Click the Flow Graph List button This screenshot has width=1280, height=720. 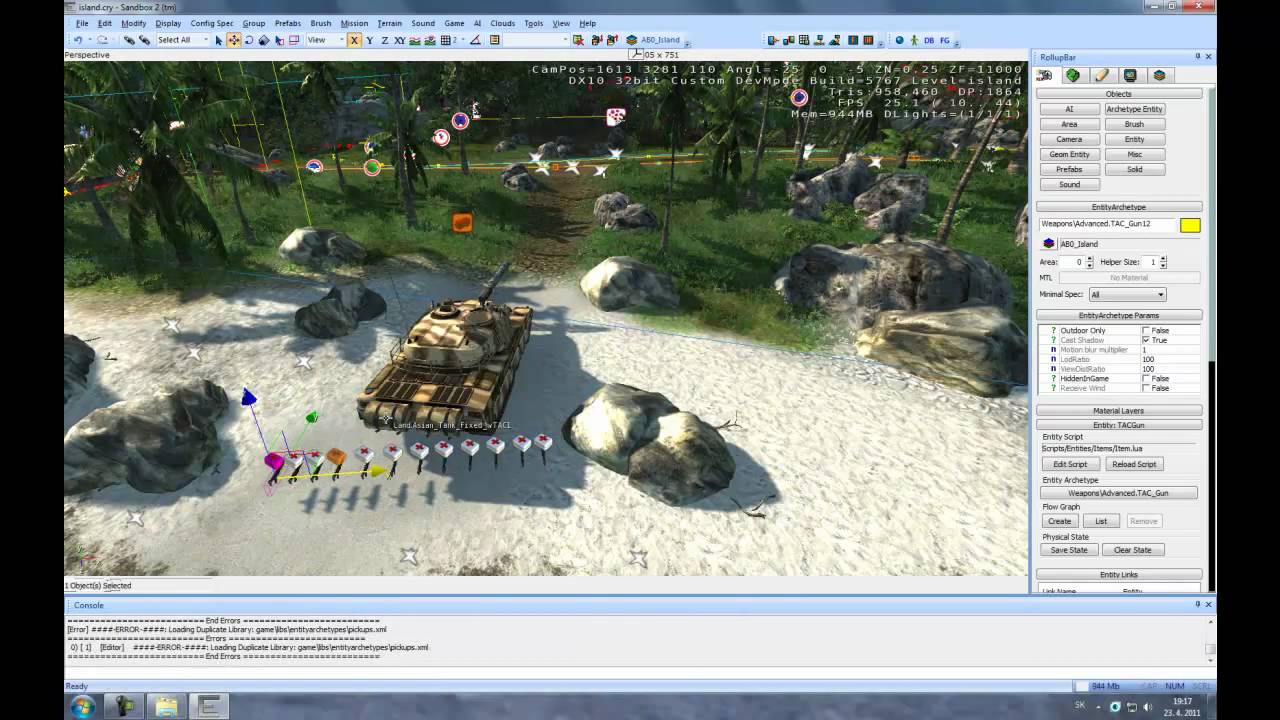[x=1101, y=521]
